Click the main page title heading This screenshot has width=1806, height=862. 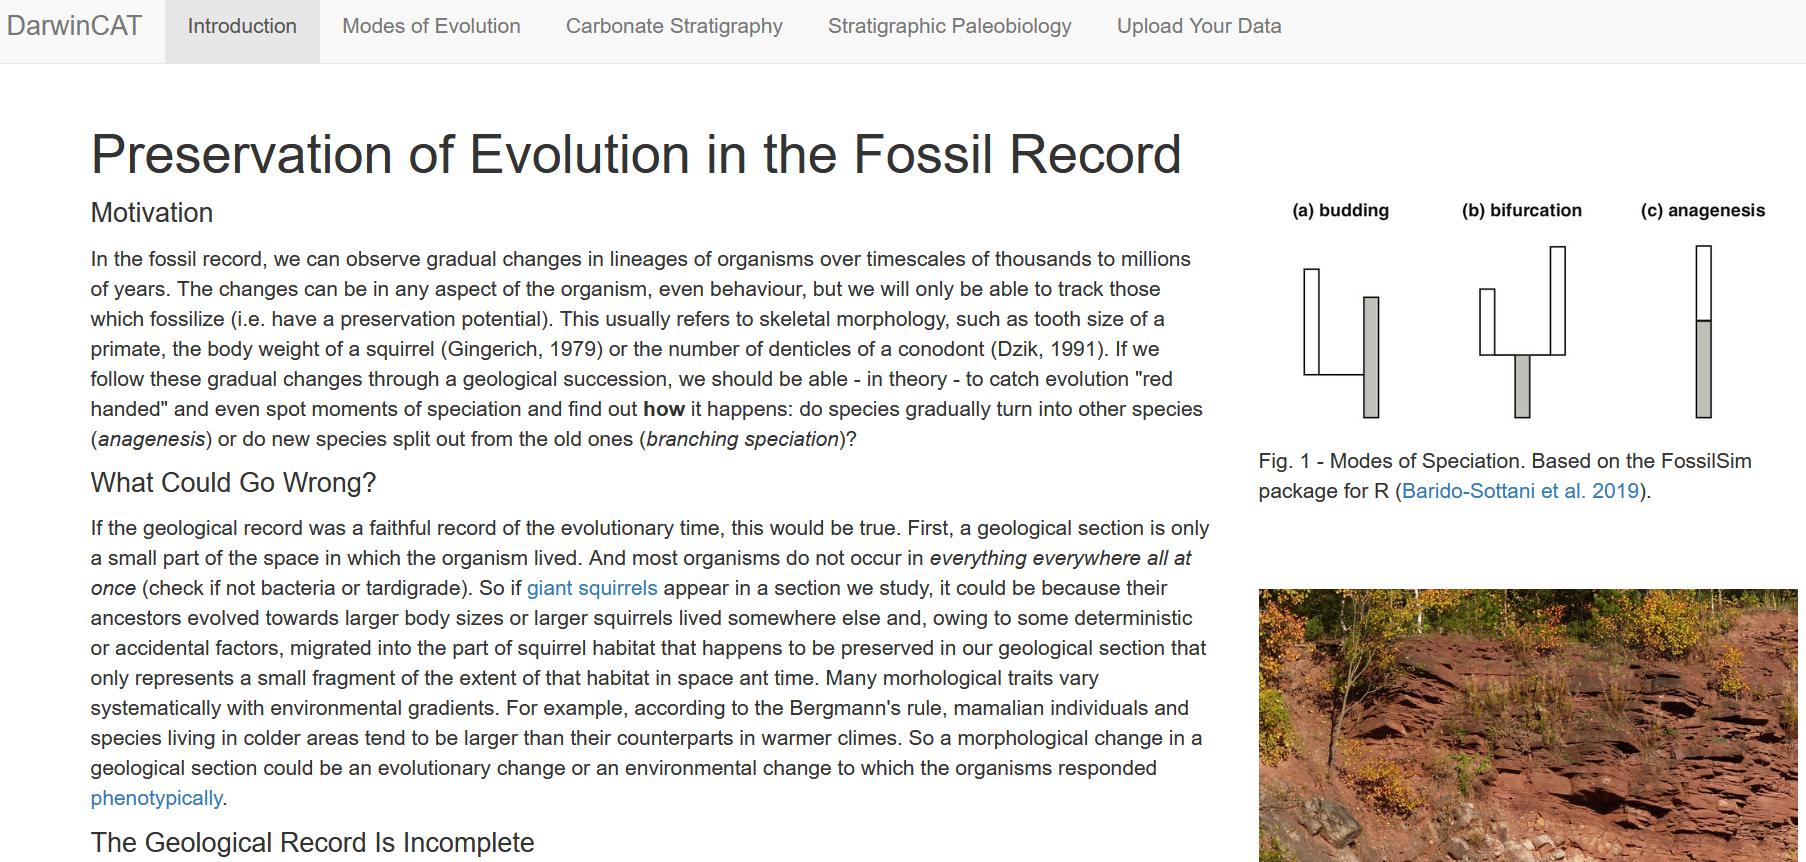[636, 155]
